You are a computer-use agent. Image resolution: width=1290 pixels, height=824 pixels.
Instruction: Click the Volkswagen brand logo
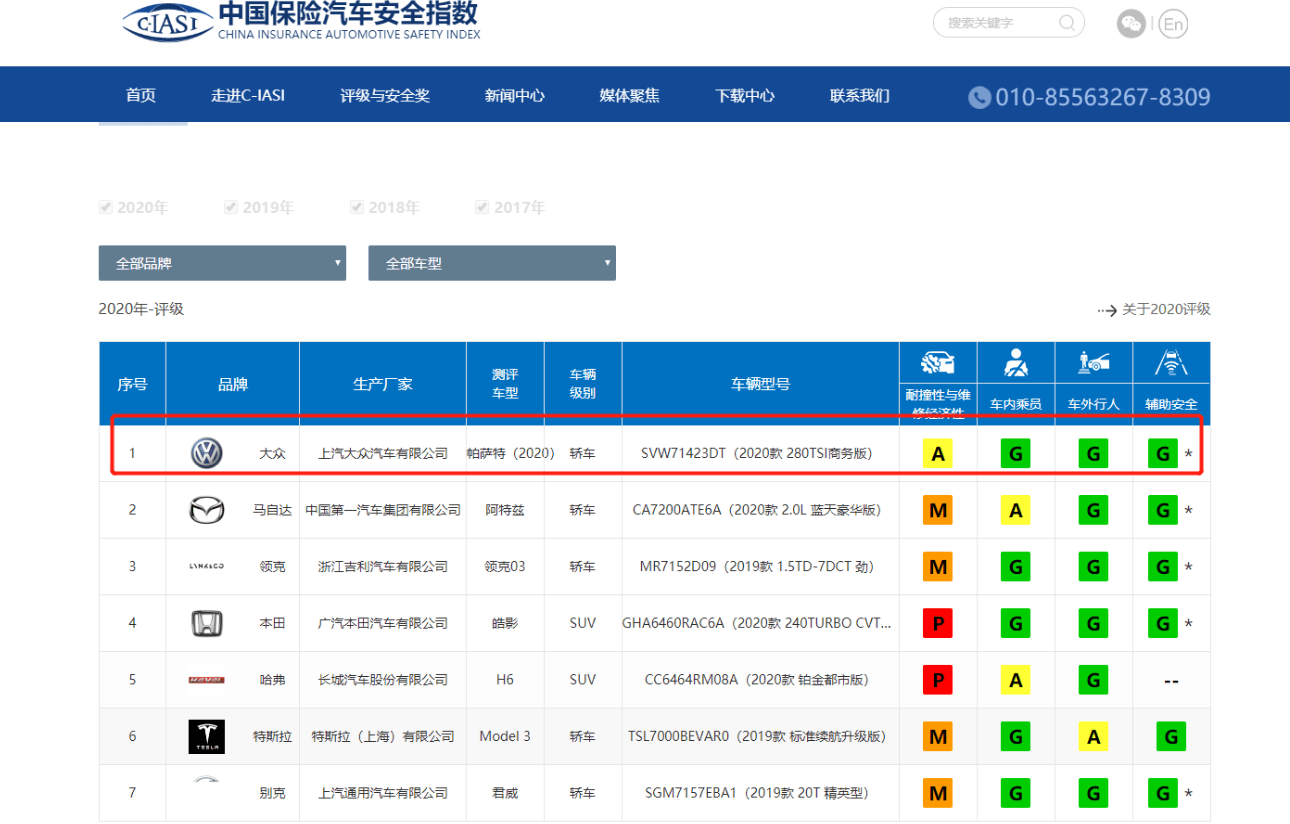[x=207, y=453]
